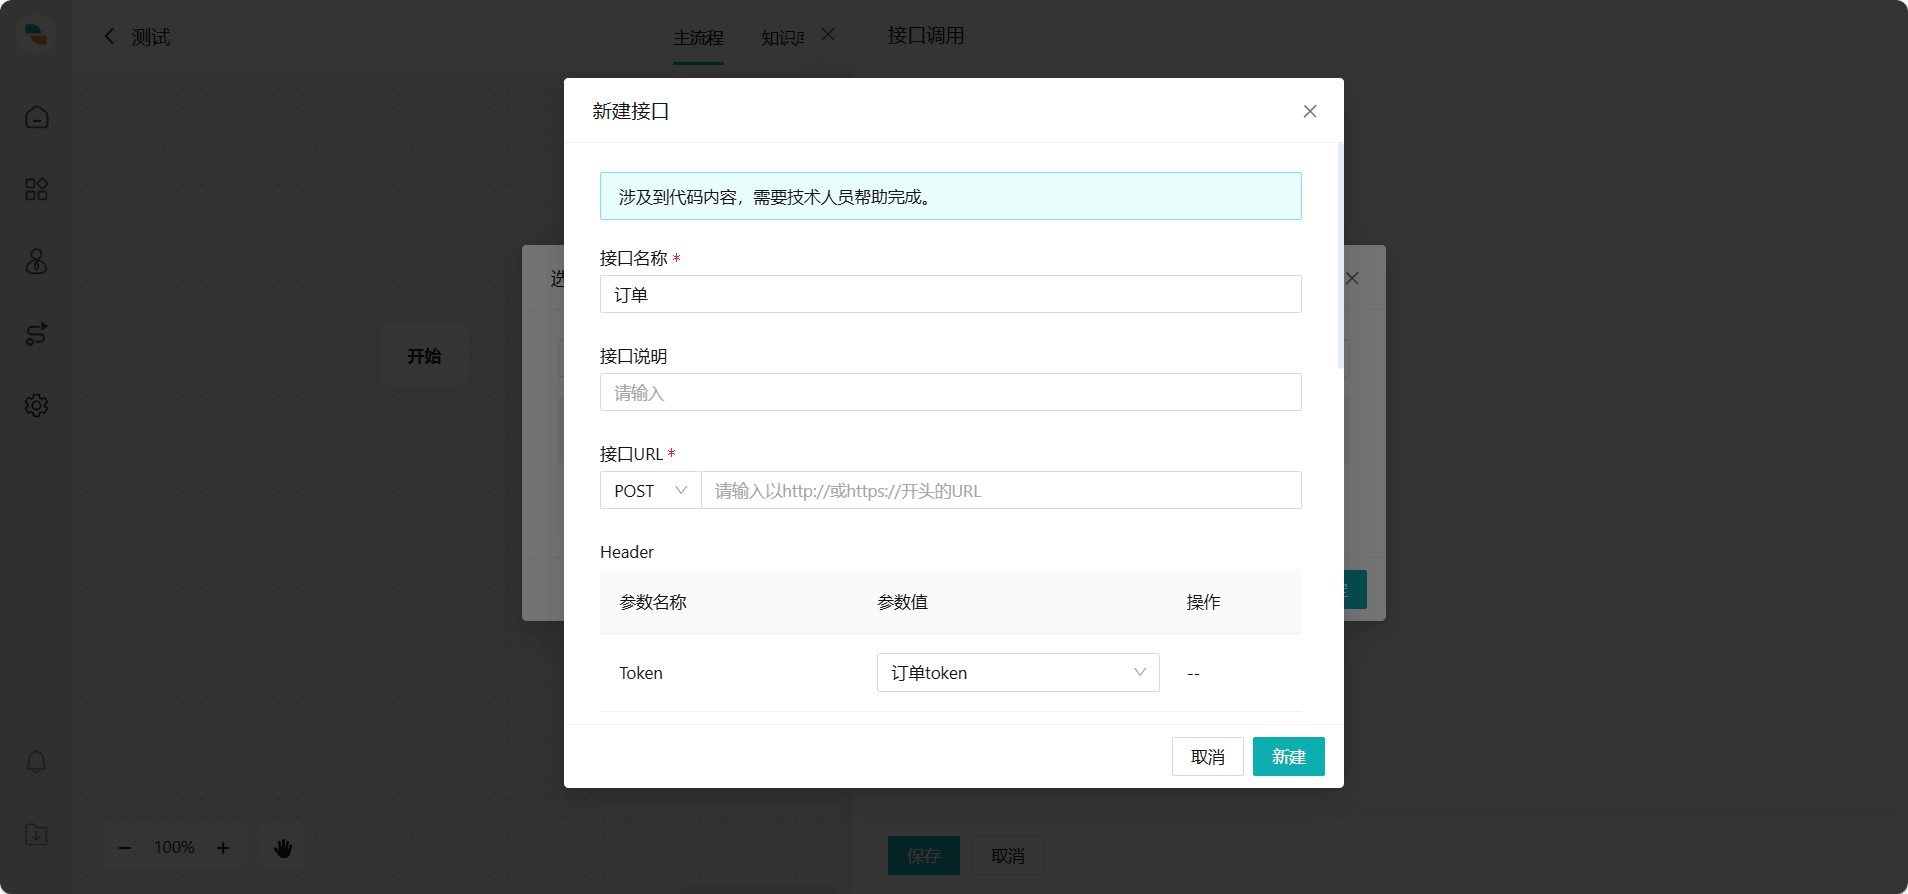The image size is (1908, 894).
Task: Switch to the 主流程 tab
Action: (x=698, y=38)
